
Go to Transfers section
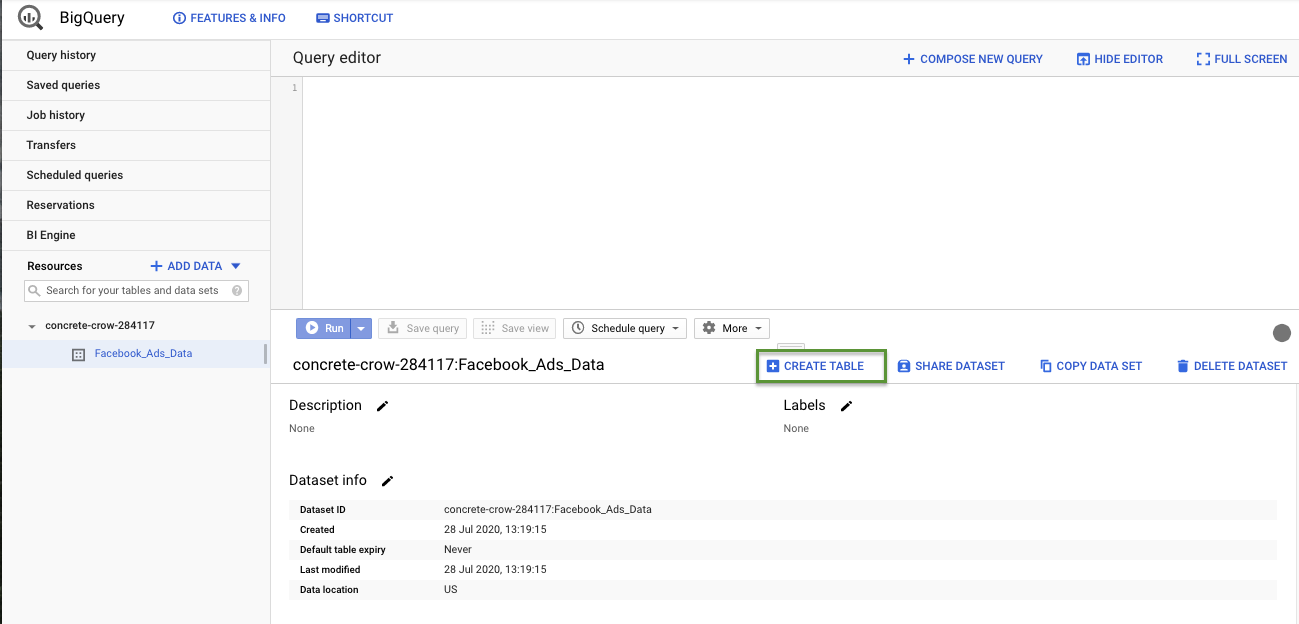tap(135, 145)
